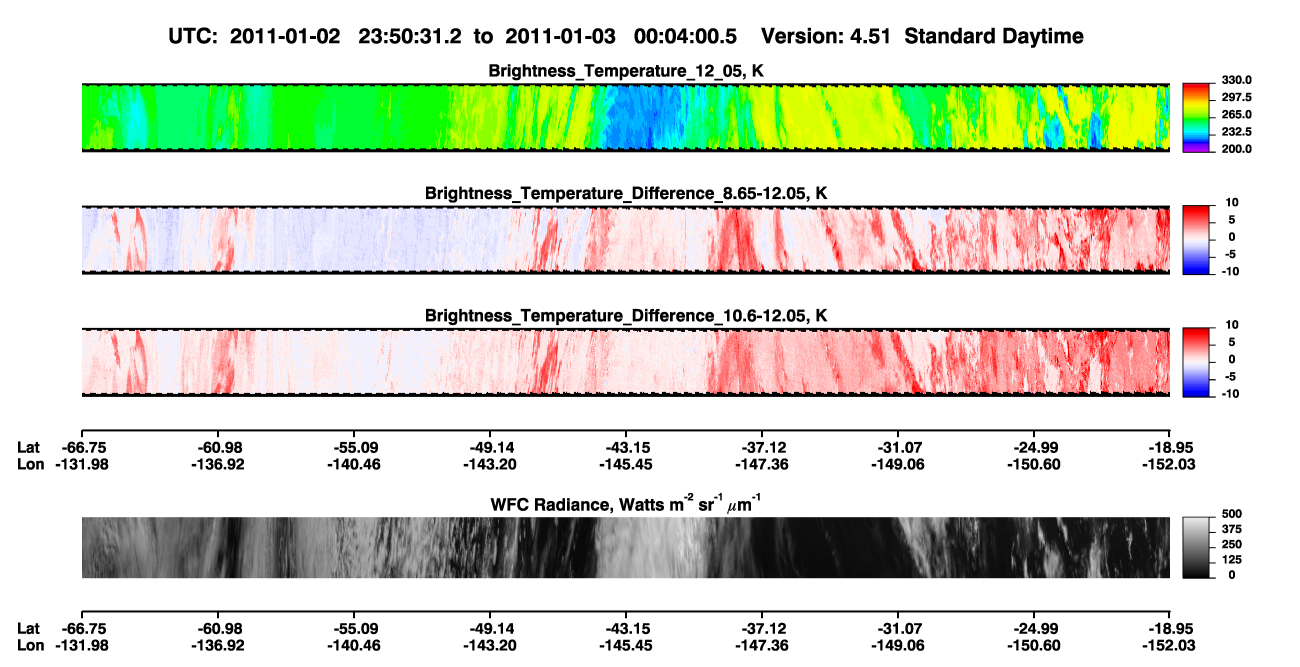Click the grayscale WFC Radiance image strip

point(625,547)
